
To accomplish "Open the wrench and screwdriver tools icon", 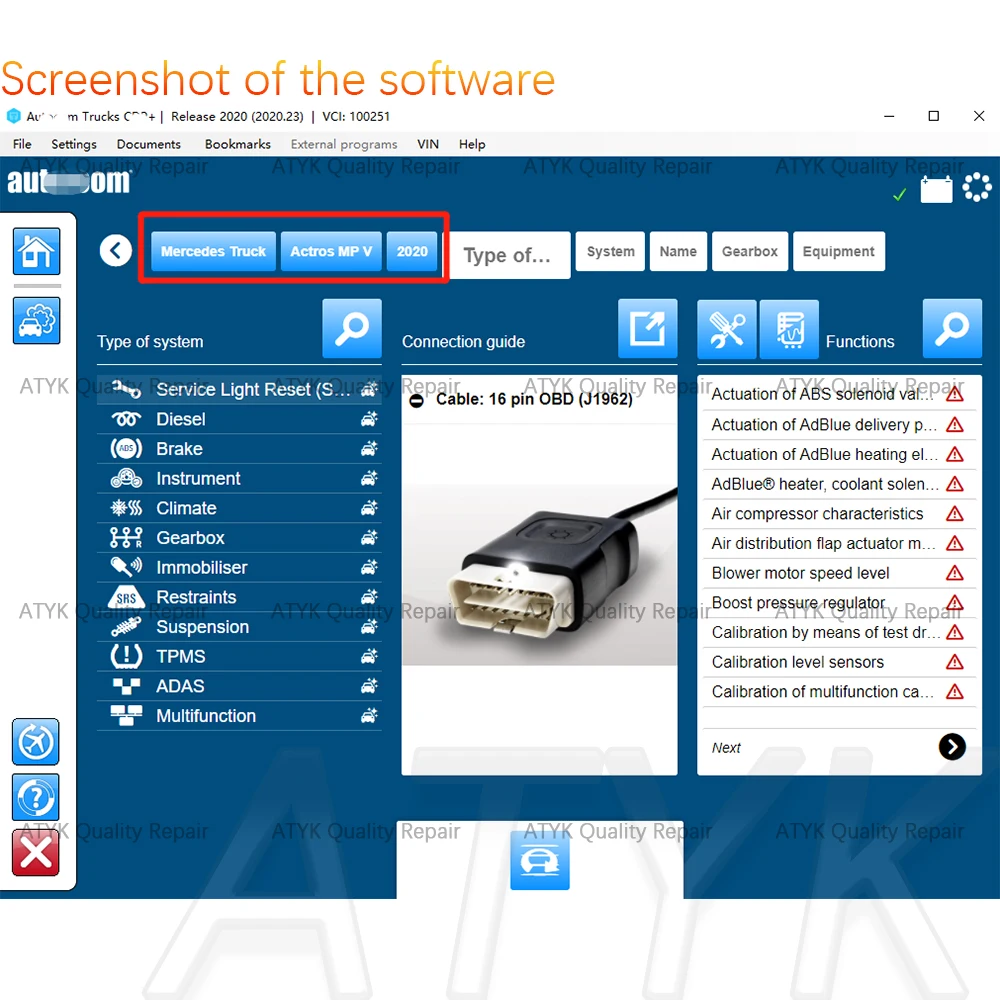I will pyautogui.click(x=727, y=329).
